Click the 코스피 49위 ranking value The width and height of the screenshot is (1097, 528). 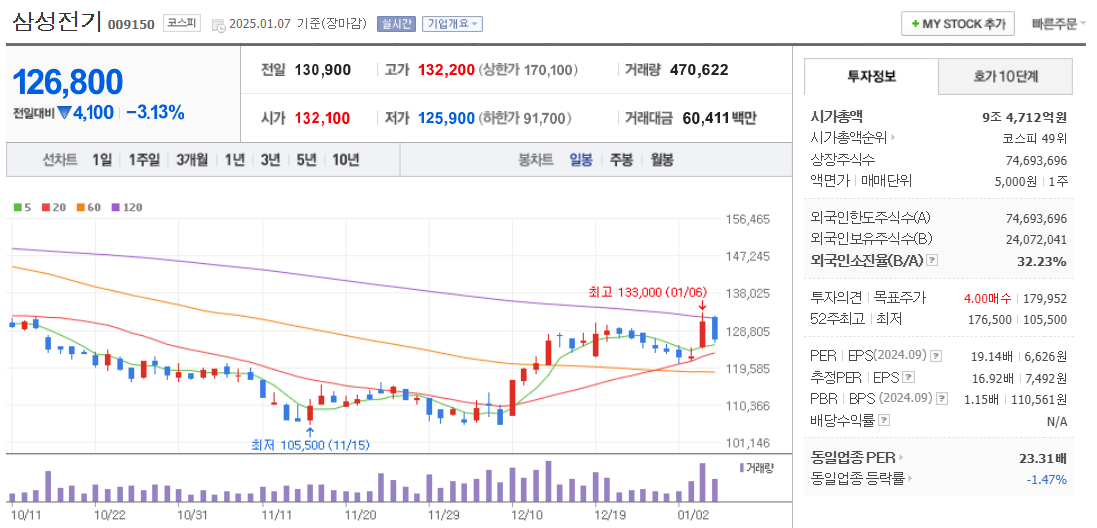tap(1035, 138)
